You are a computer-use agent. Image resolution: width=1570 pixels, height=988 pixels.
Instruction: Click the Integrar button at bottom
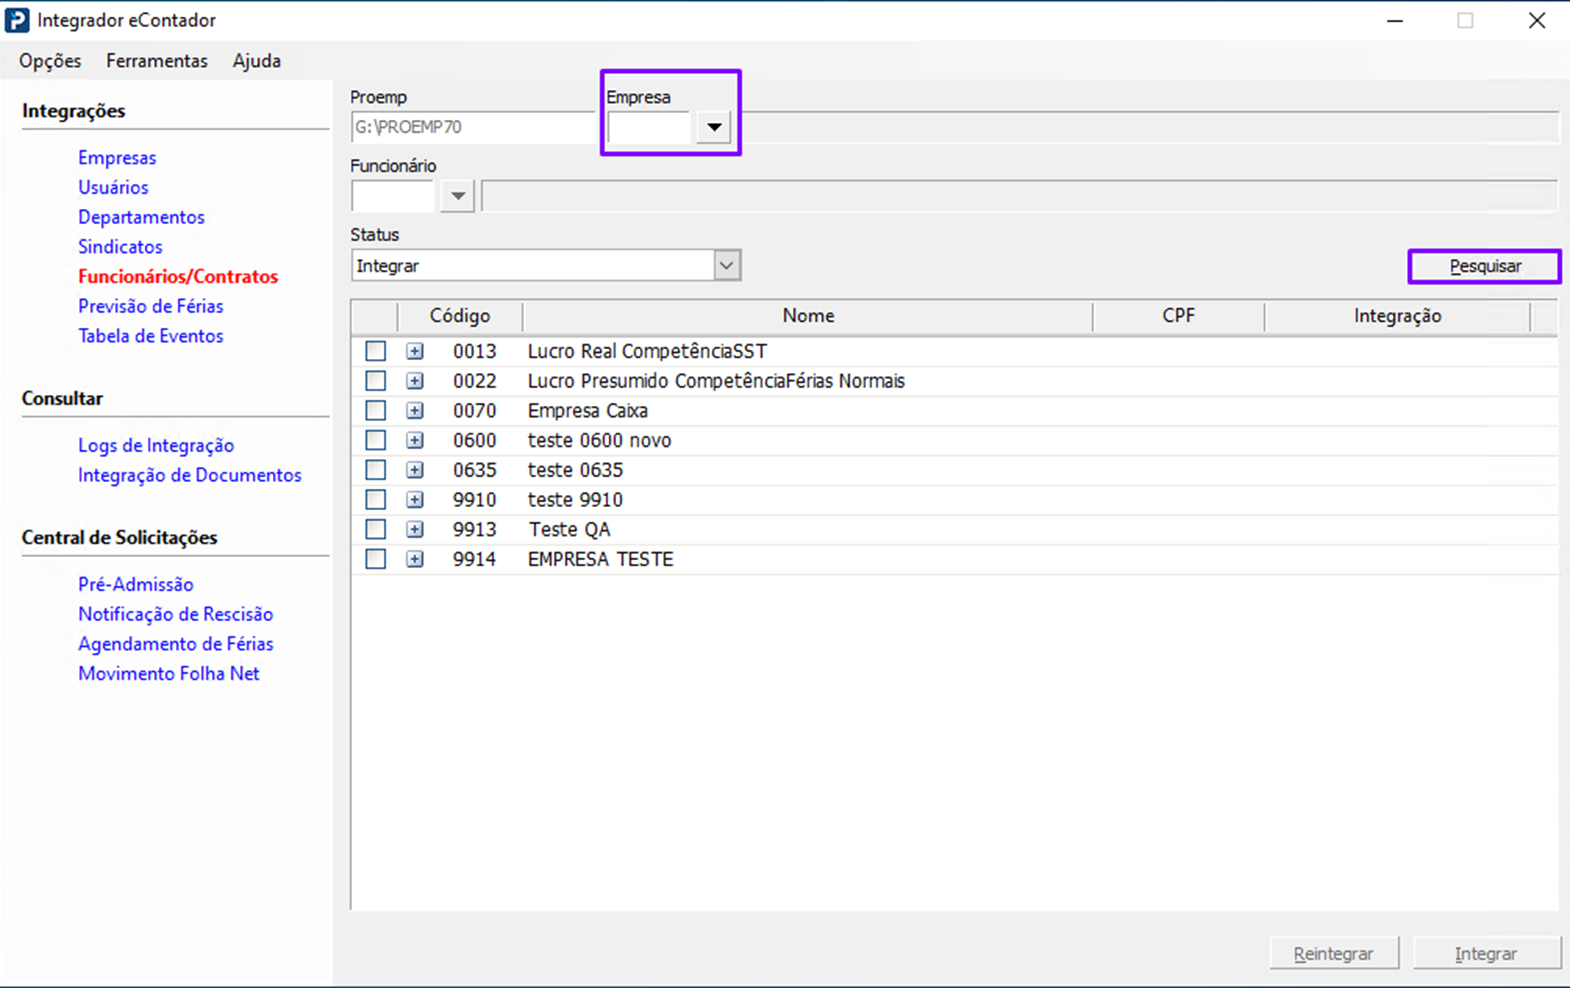(x=1486, y=954)
